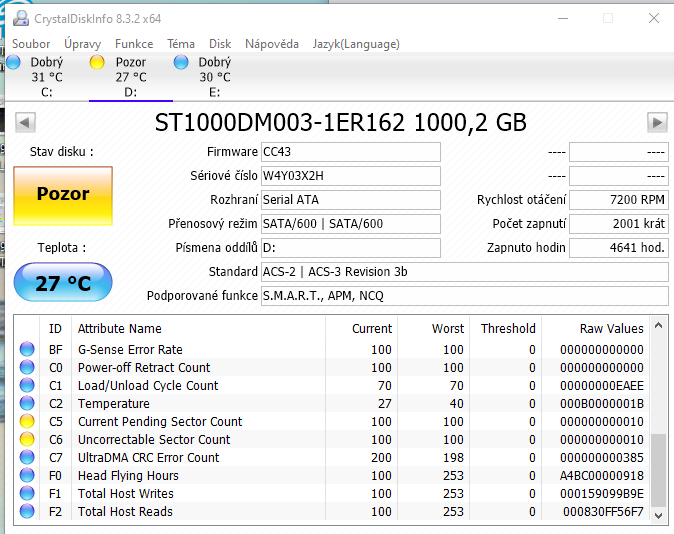This screenshot has height=534, width=674.
Task: Click the blue status icon for G-Sense Error Rate
Action: (x=27, y=350)
